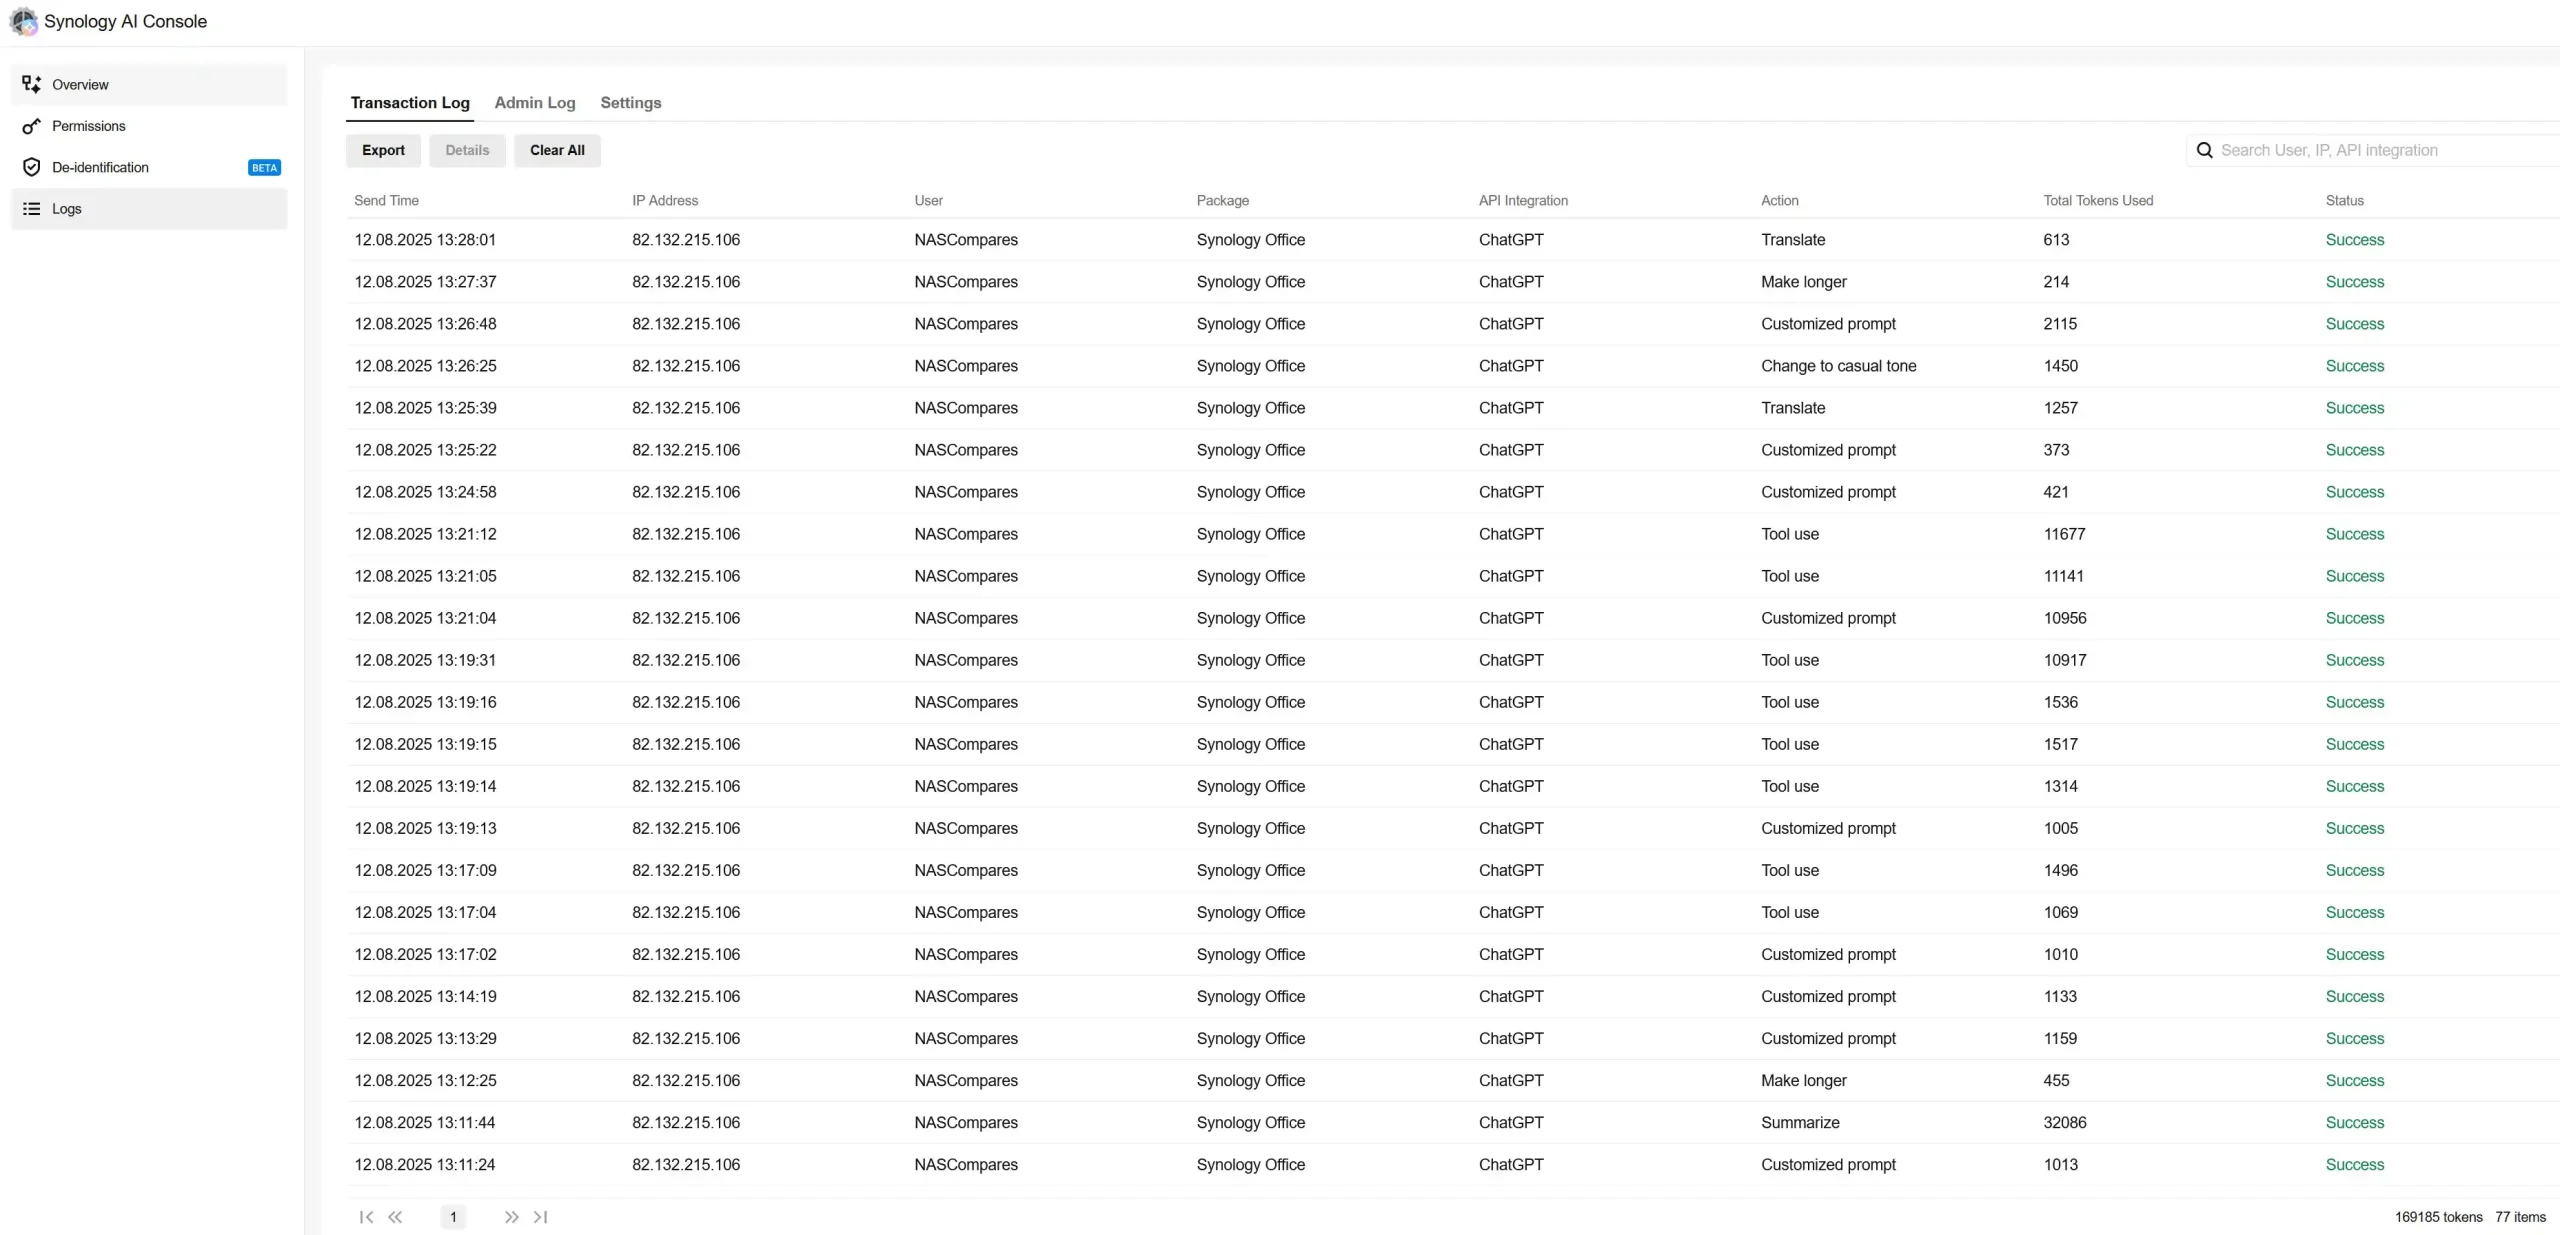Select the row sent at 13:19:15
The height and width of the screenshot is (1235, 2560).
click(x=1453, y=744)
